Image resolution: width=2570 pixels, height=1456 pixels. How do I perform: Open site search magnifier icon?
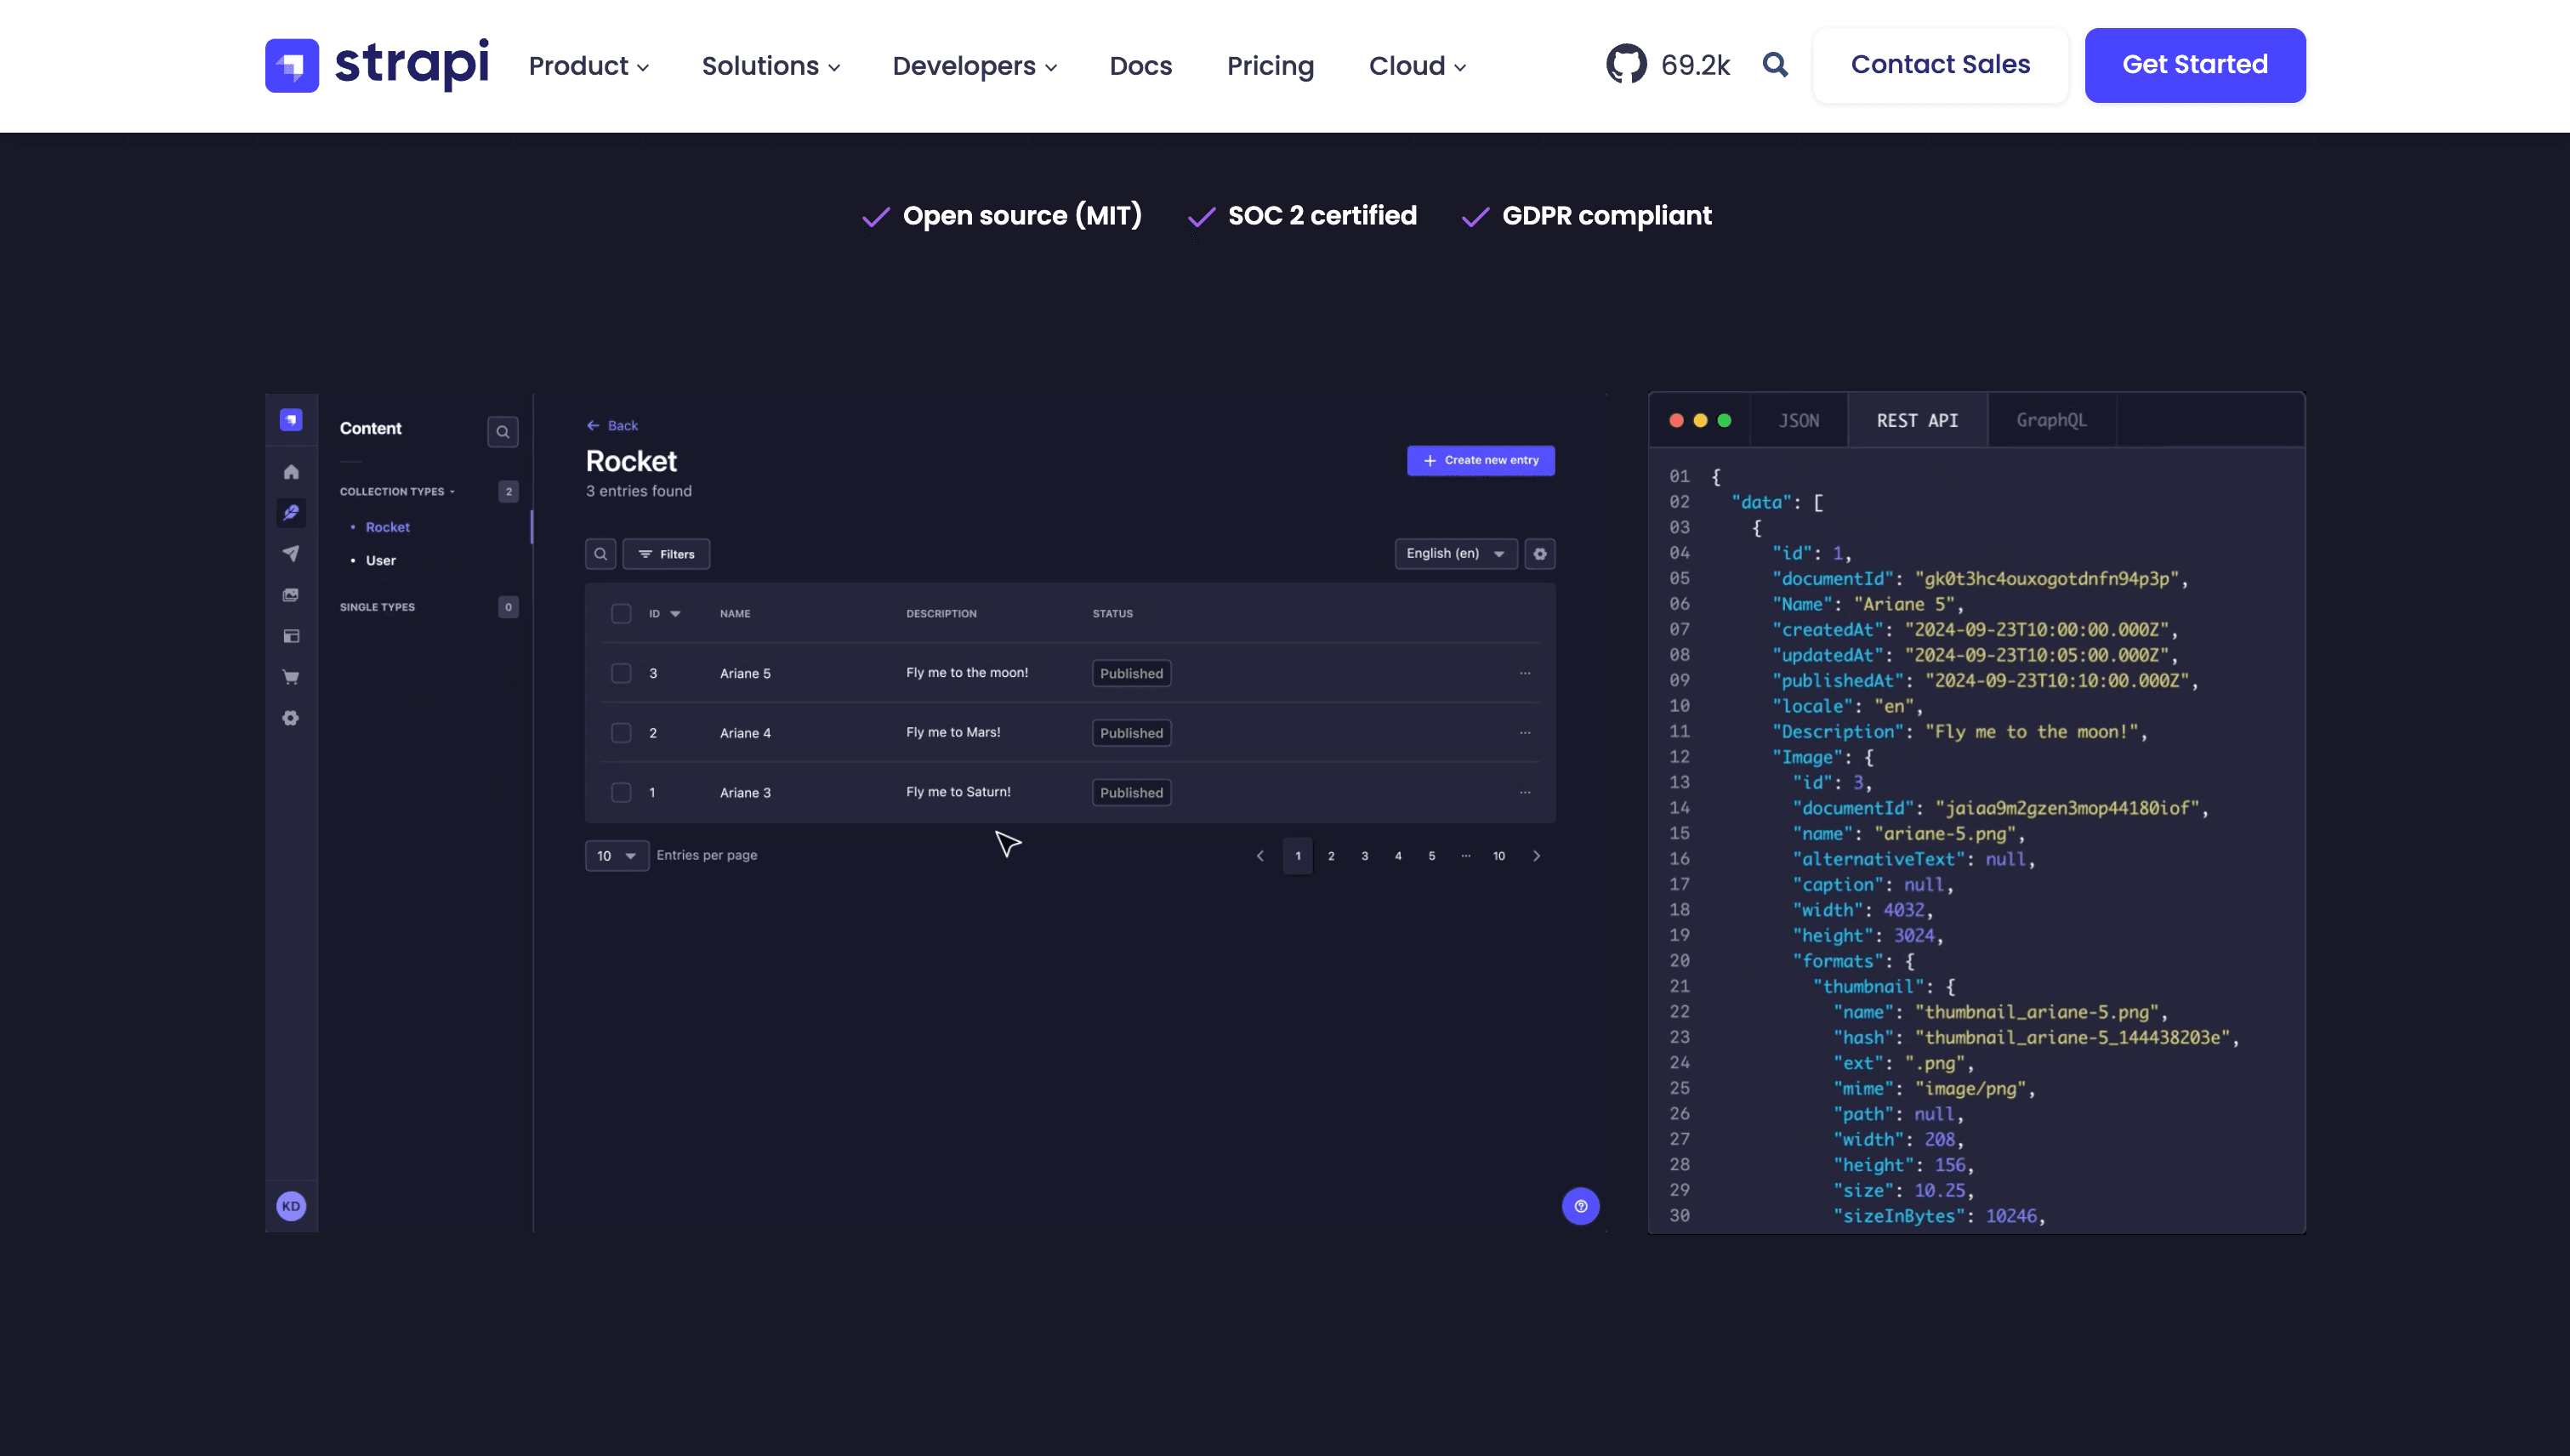1775,65
